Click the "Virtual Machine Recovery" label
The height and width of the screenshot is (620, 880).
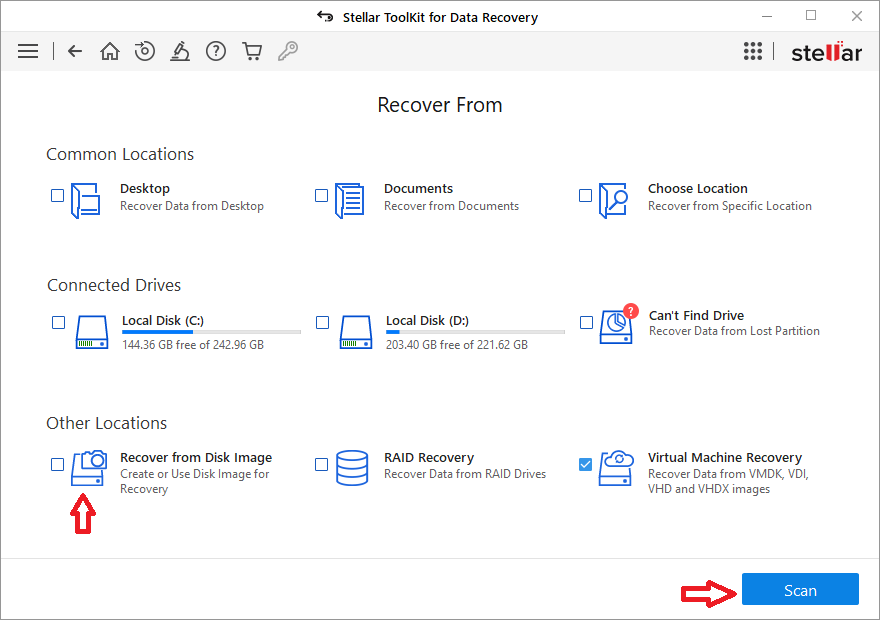click(x=725, y=458)
